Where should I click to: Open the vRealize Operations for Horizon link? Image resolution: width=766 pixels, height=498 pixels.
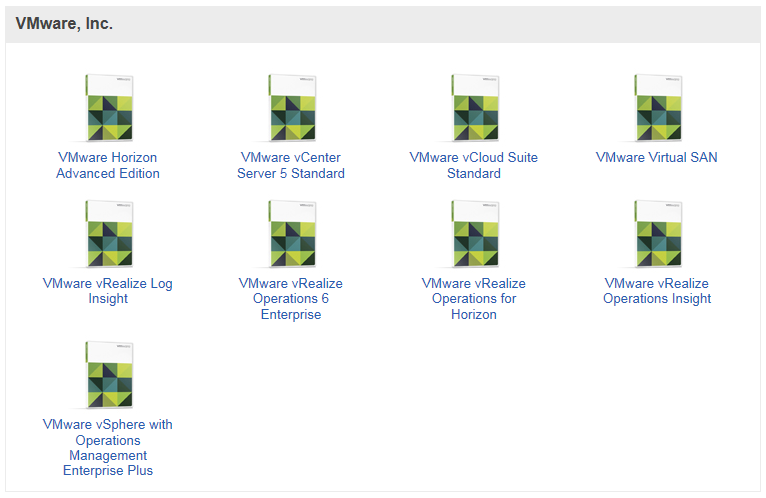pos(474,299)
